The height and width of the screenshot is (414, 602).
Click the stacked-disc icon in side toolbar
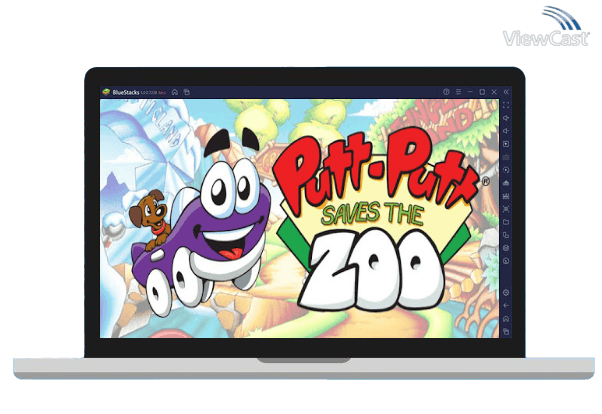tap(506, 248)
